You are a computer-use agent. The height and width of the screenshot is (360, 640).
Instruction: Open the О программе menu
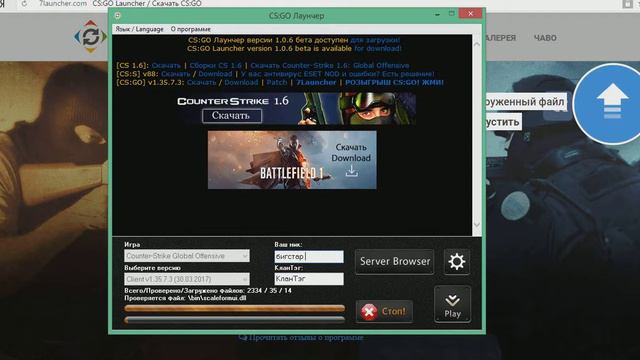[x=191, y=29]
